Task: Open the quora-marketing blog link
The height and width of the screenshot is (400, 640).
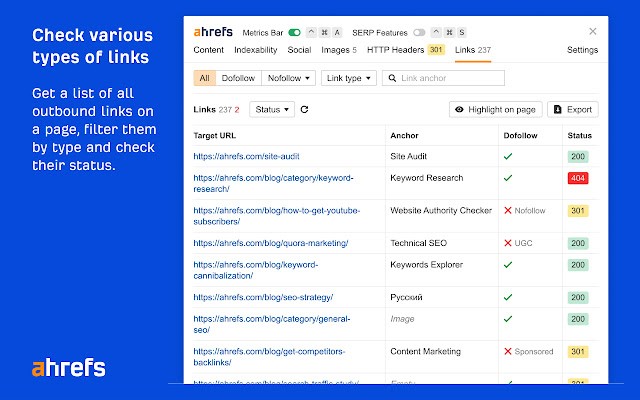Action: (x=271, y=243)
